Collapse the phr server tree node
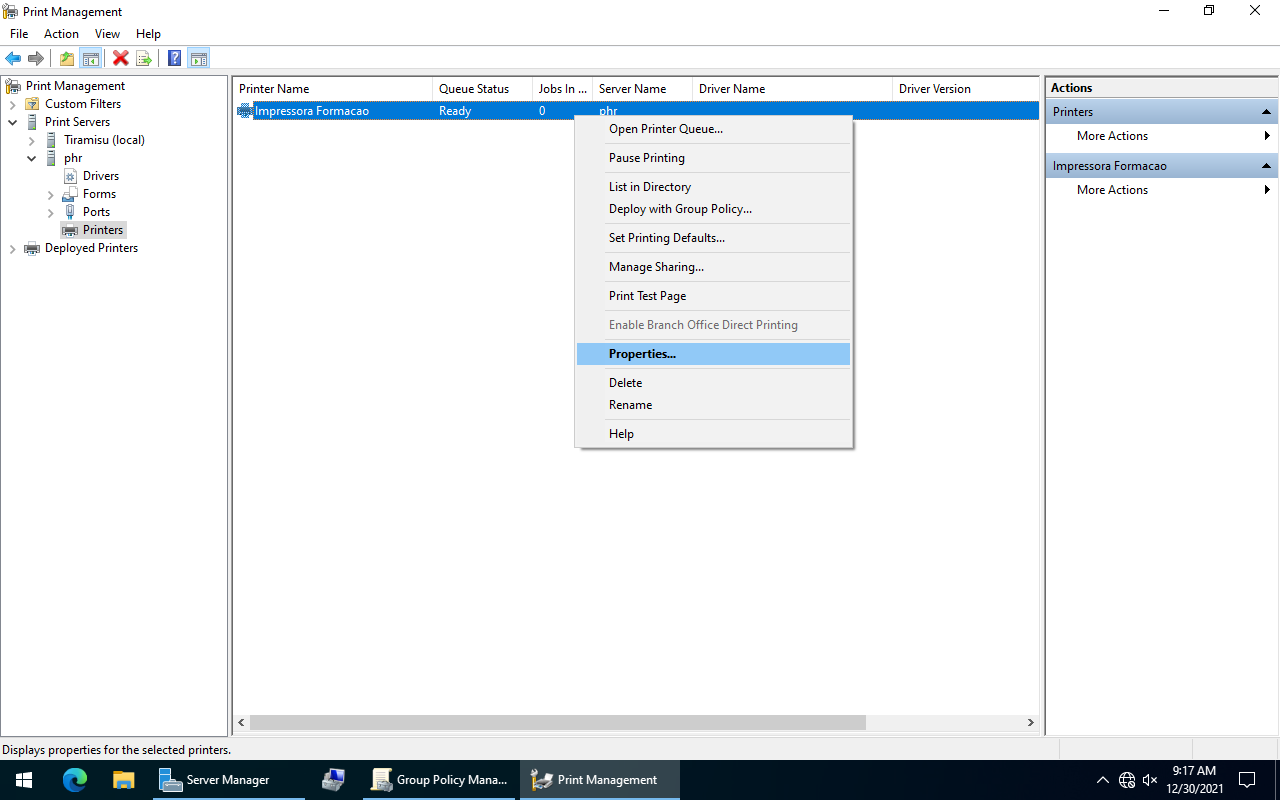 [x=31, y=158]
